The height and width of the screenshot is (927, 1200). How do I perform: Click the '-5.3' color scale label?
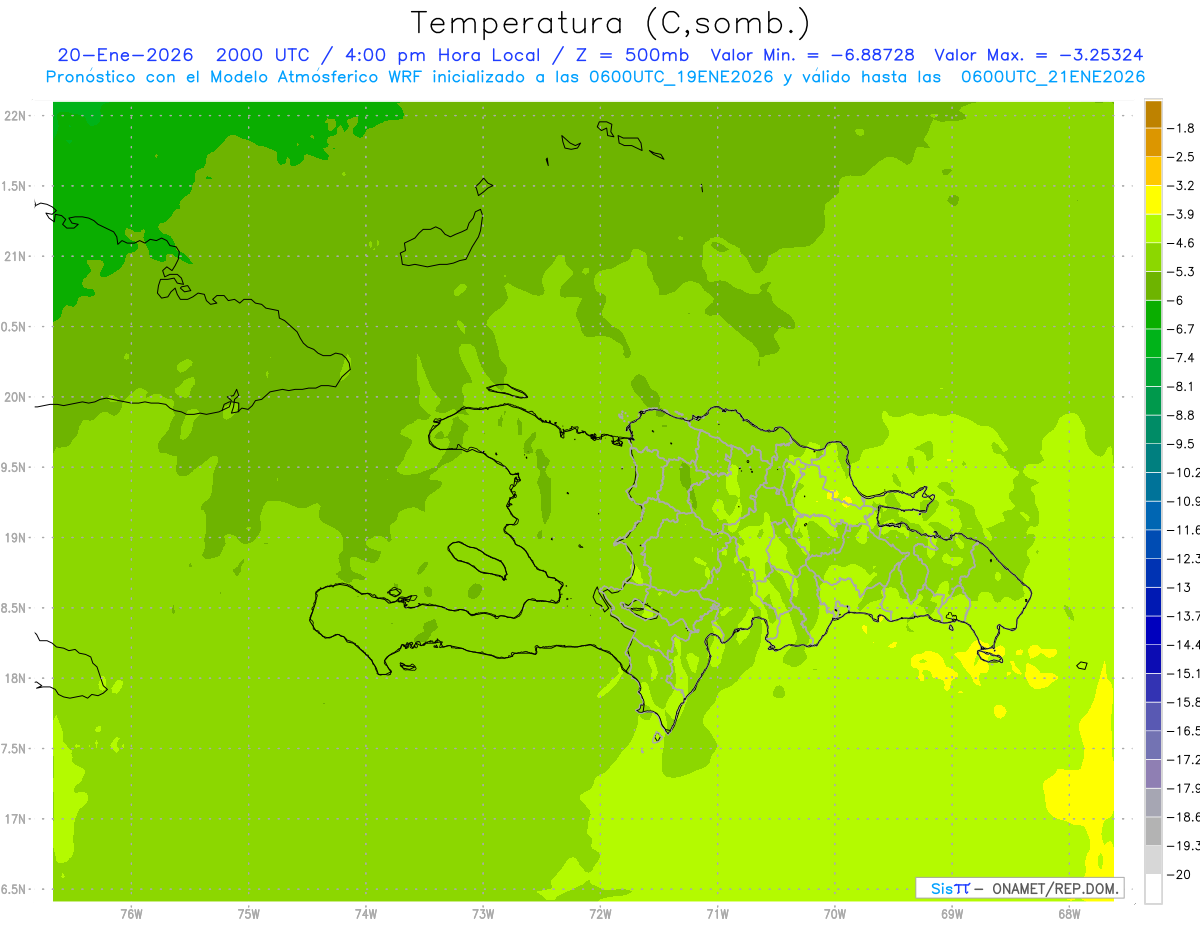pyautogui.click(x=1181, y=271)
